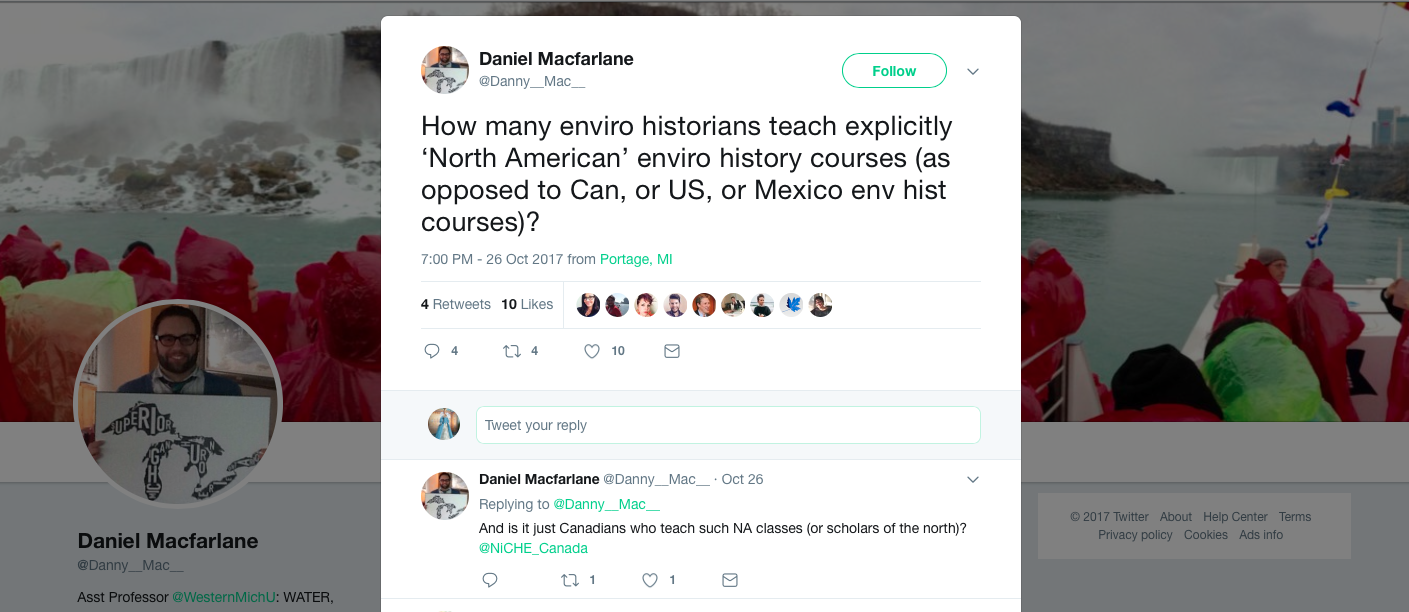1409x612 pixels.
Task: Like the follow-up reply tweet
Action: click(x=650, y=580)
